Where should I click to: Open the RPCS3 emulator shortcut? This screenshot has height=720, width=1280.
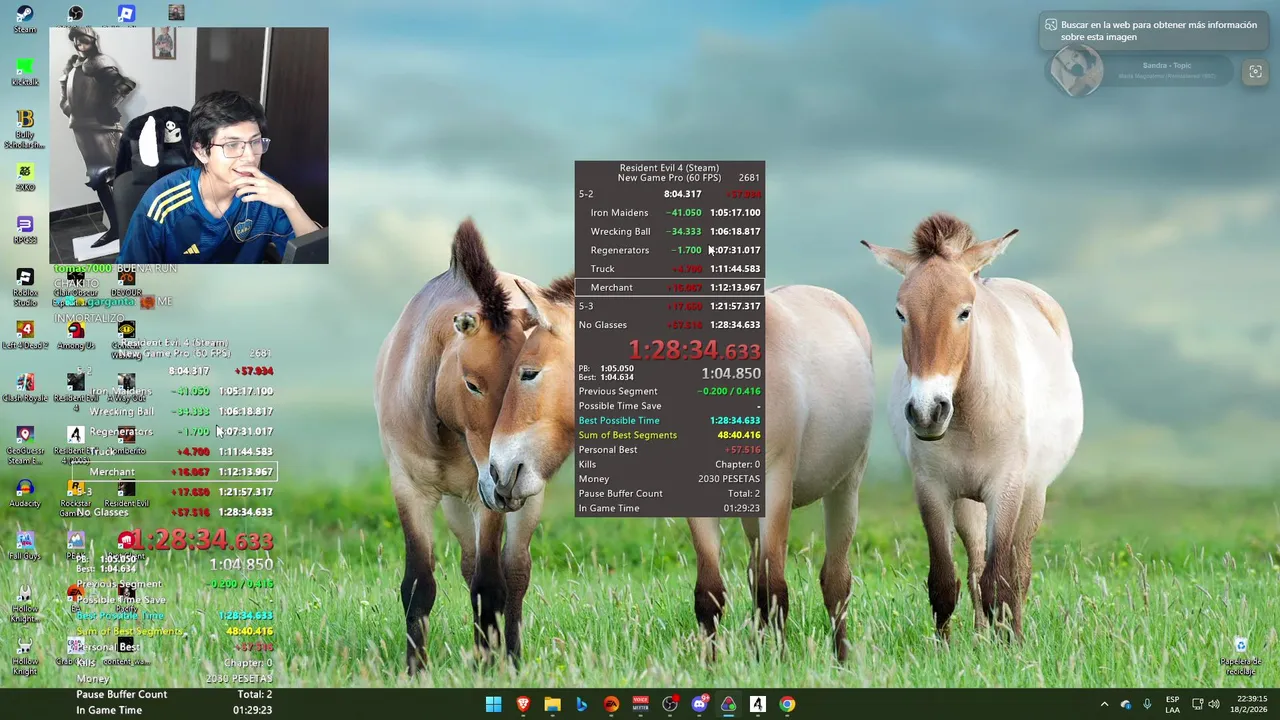[25, 230]
